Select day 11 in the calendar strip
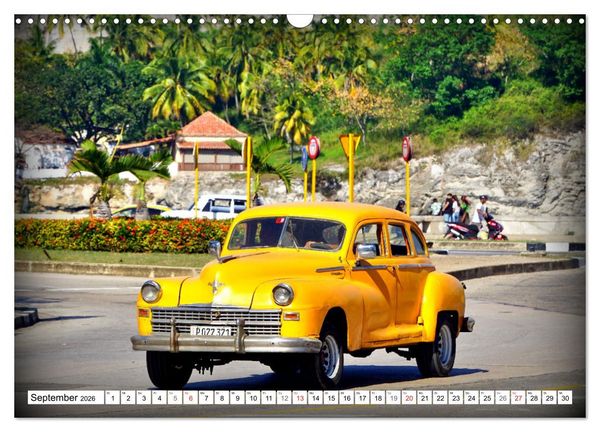600x432 pixels. click(x=269, y=398)
